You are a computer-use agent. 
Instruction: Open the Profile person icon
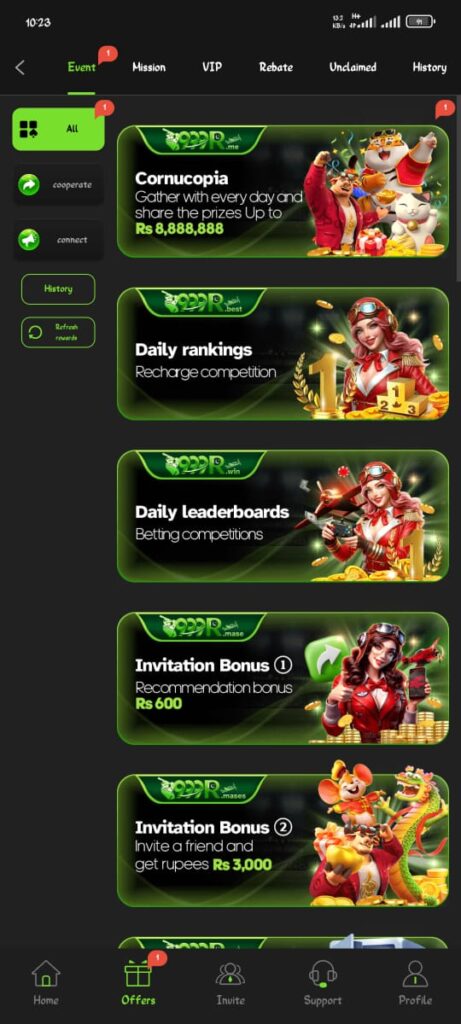coord(415,973)
